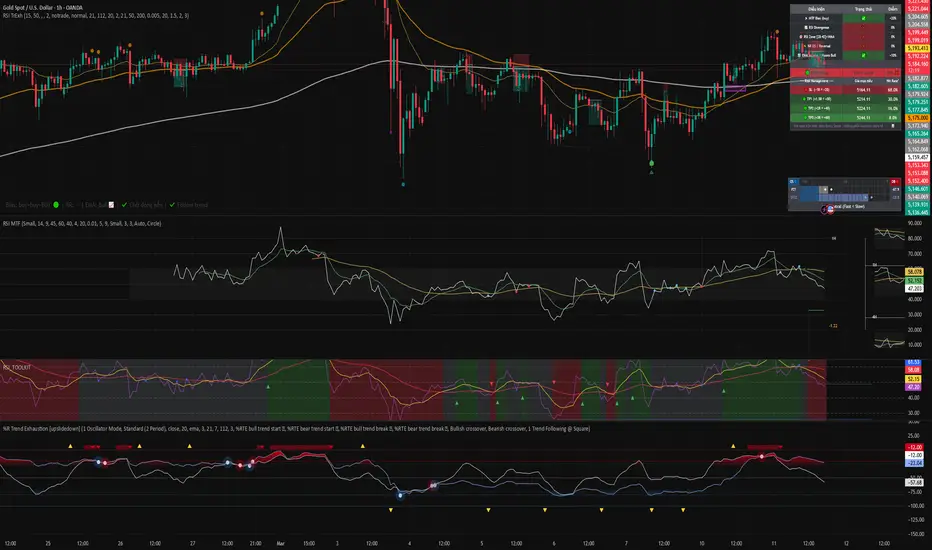Image resolution: width=932 pixels, height=550 pixels.
Task: Click the purple 47.20 RSI Toolkit label
Action: 914,387
